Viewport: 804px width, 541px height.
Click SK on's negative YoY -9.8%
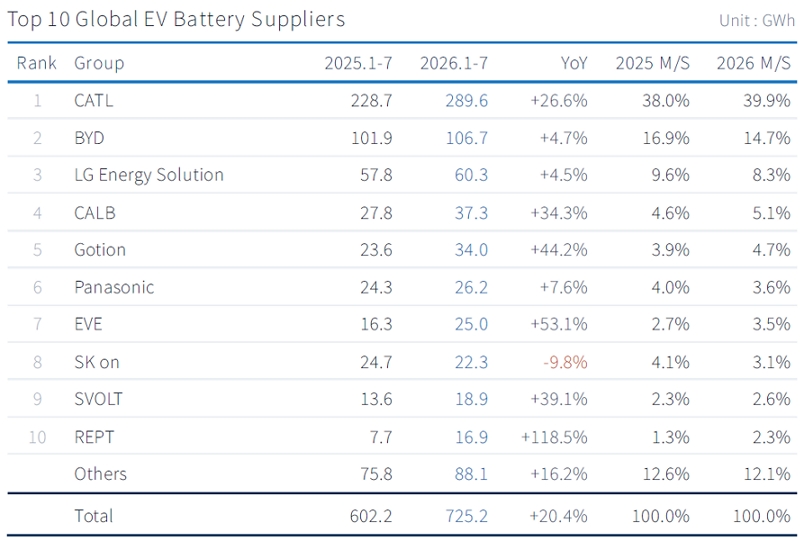pos(565,363)
